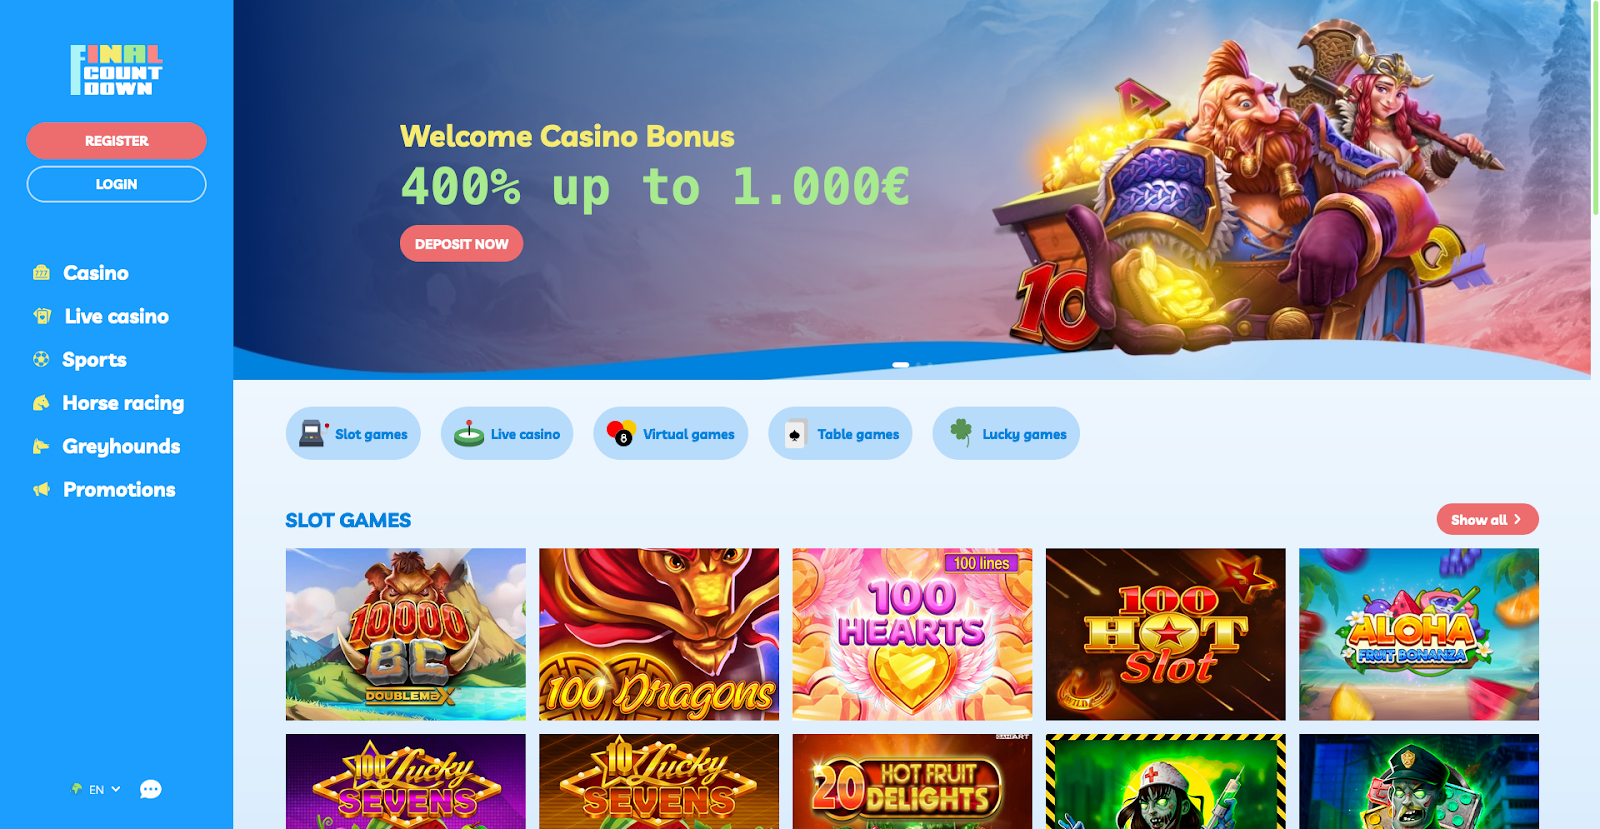This screenshot has width=1600, height=829.
Task: Click the REGISTER button
Action: tap(116, 141)
